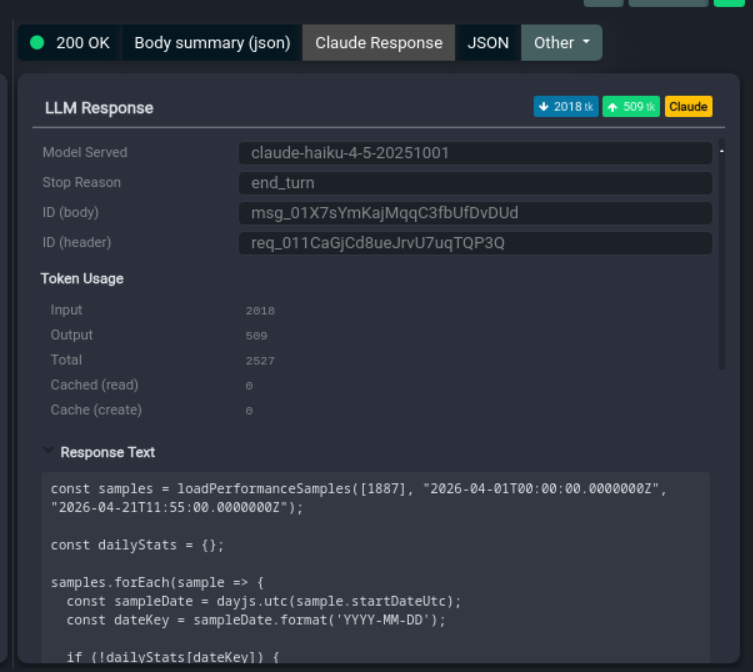Open the Body summary (json) tab

click(212, 43)
